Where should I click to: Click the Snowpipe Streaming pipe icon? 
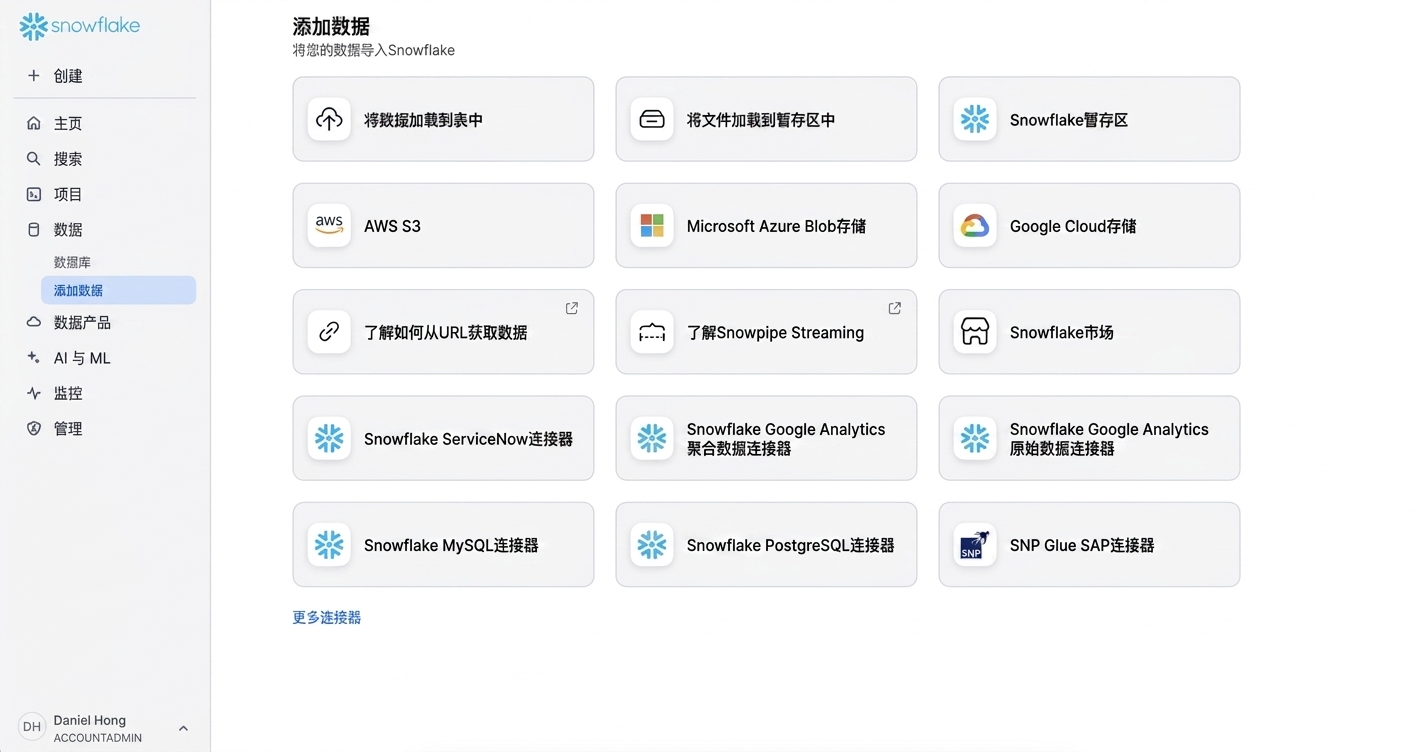click(652, 332)
